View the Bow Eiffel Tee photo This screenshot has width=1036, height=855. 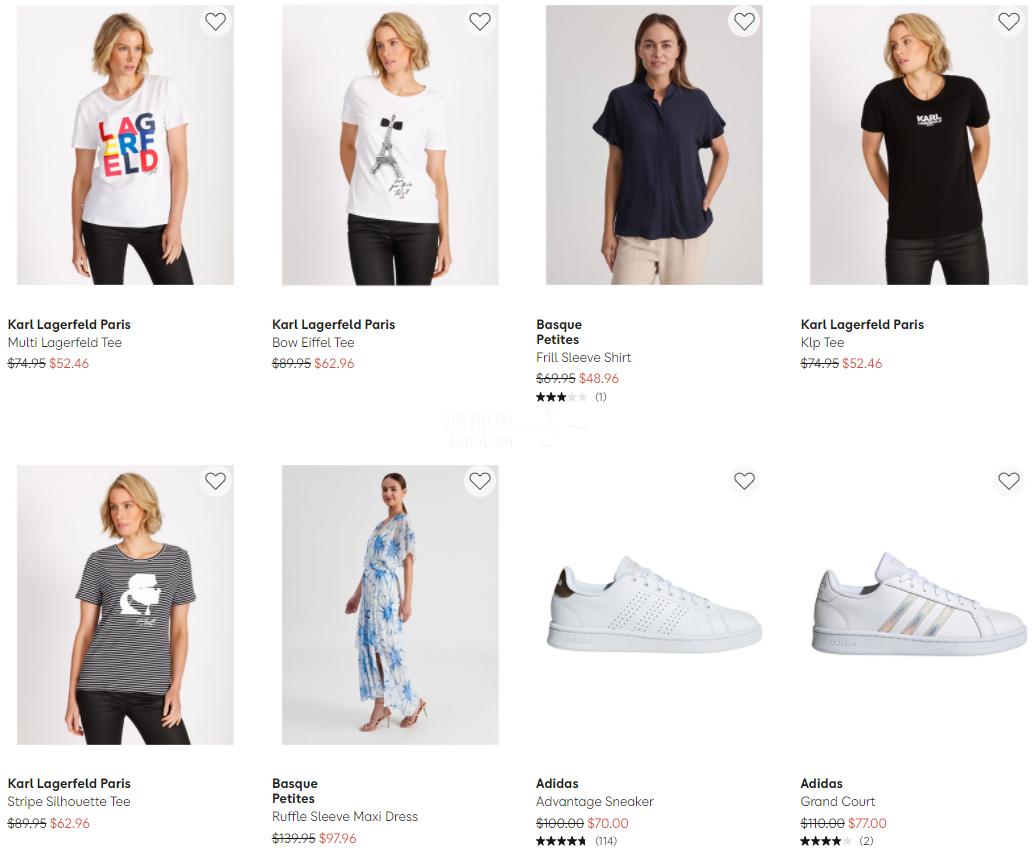pos(390,150)
